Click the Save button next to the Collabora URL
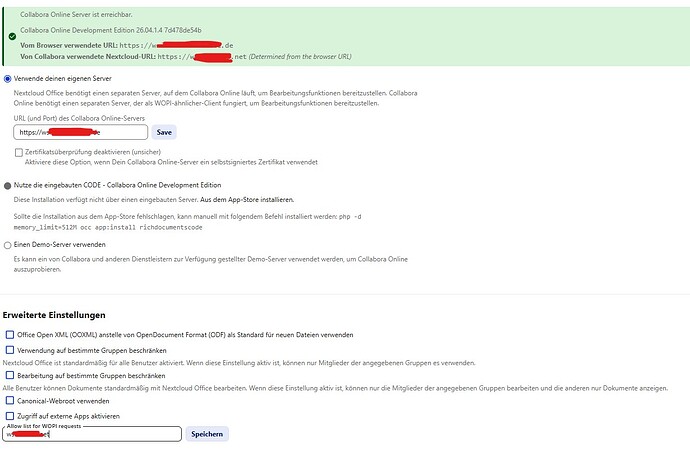Image resolution: width=690 pixels, height=451 pixels. point(164,132)
